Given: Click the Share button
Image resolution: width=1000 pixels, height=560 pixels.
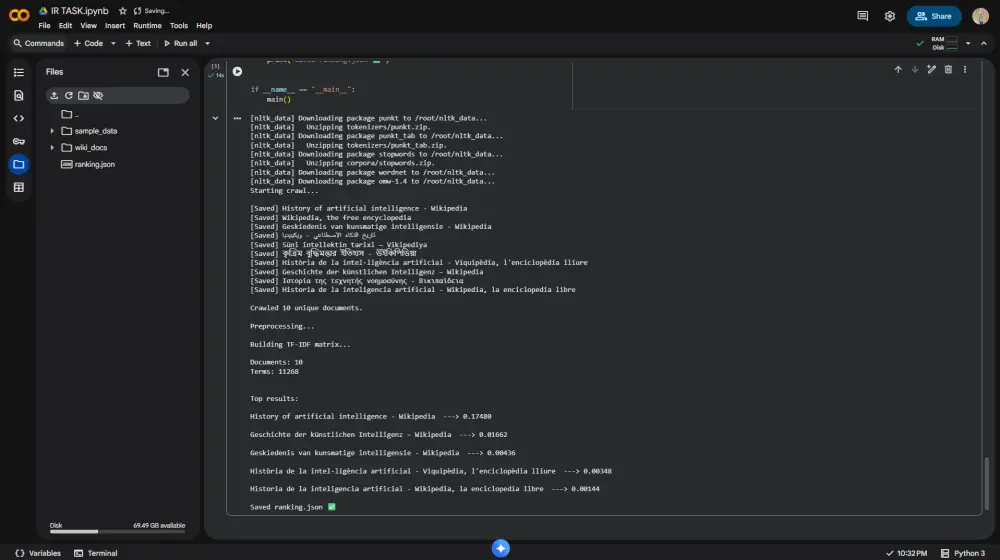Looking at the screenshot, I should [x=934, y=16].
